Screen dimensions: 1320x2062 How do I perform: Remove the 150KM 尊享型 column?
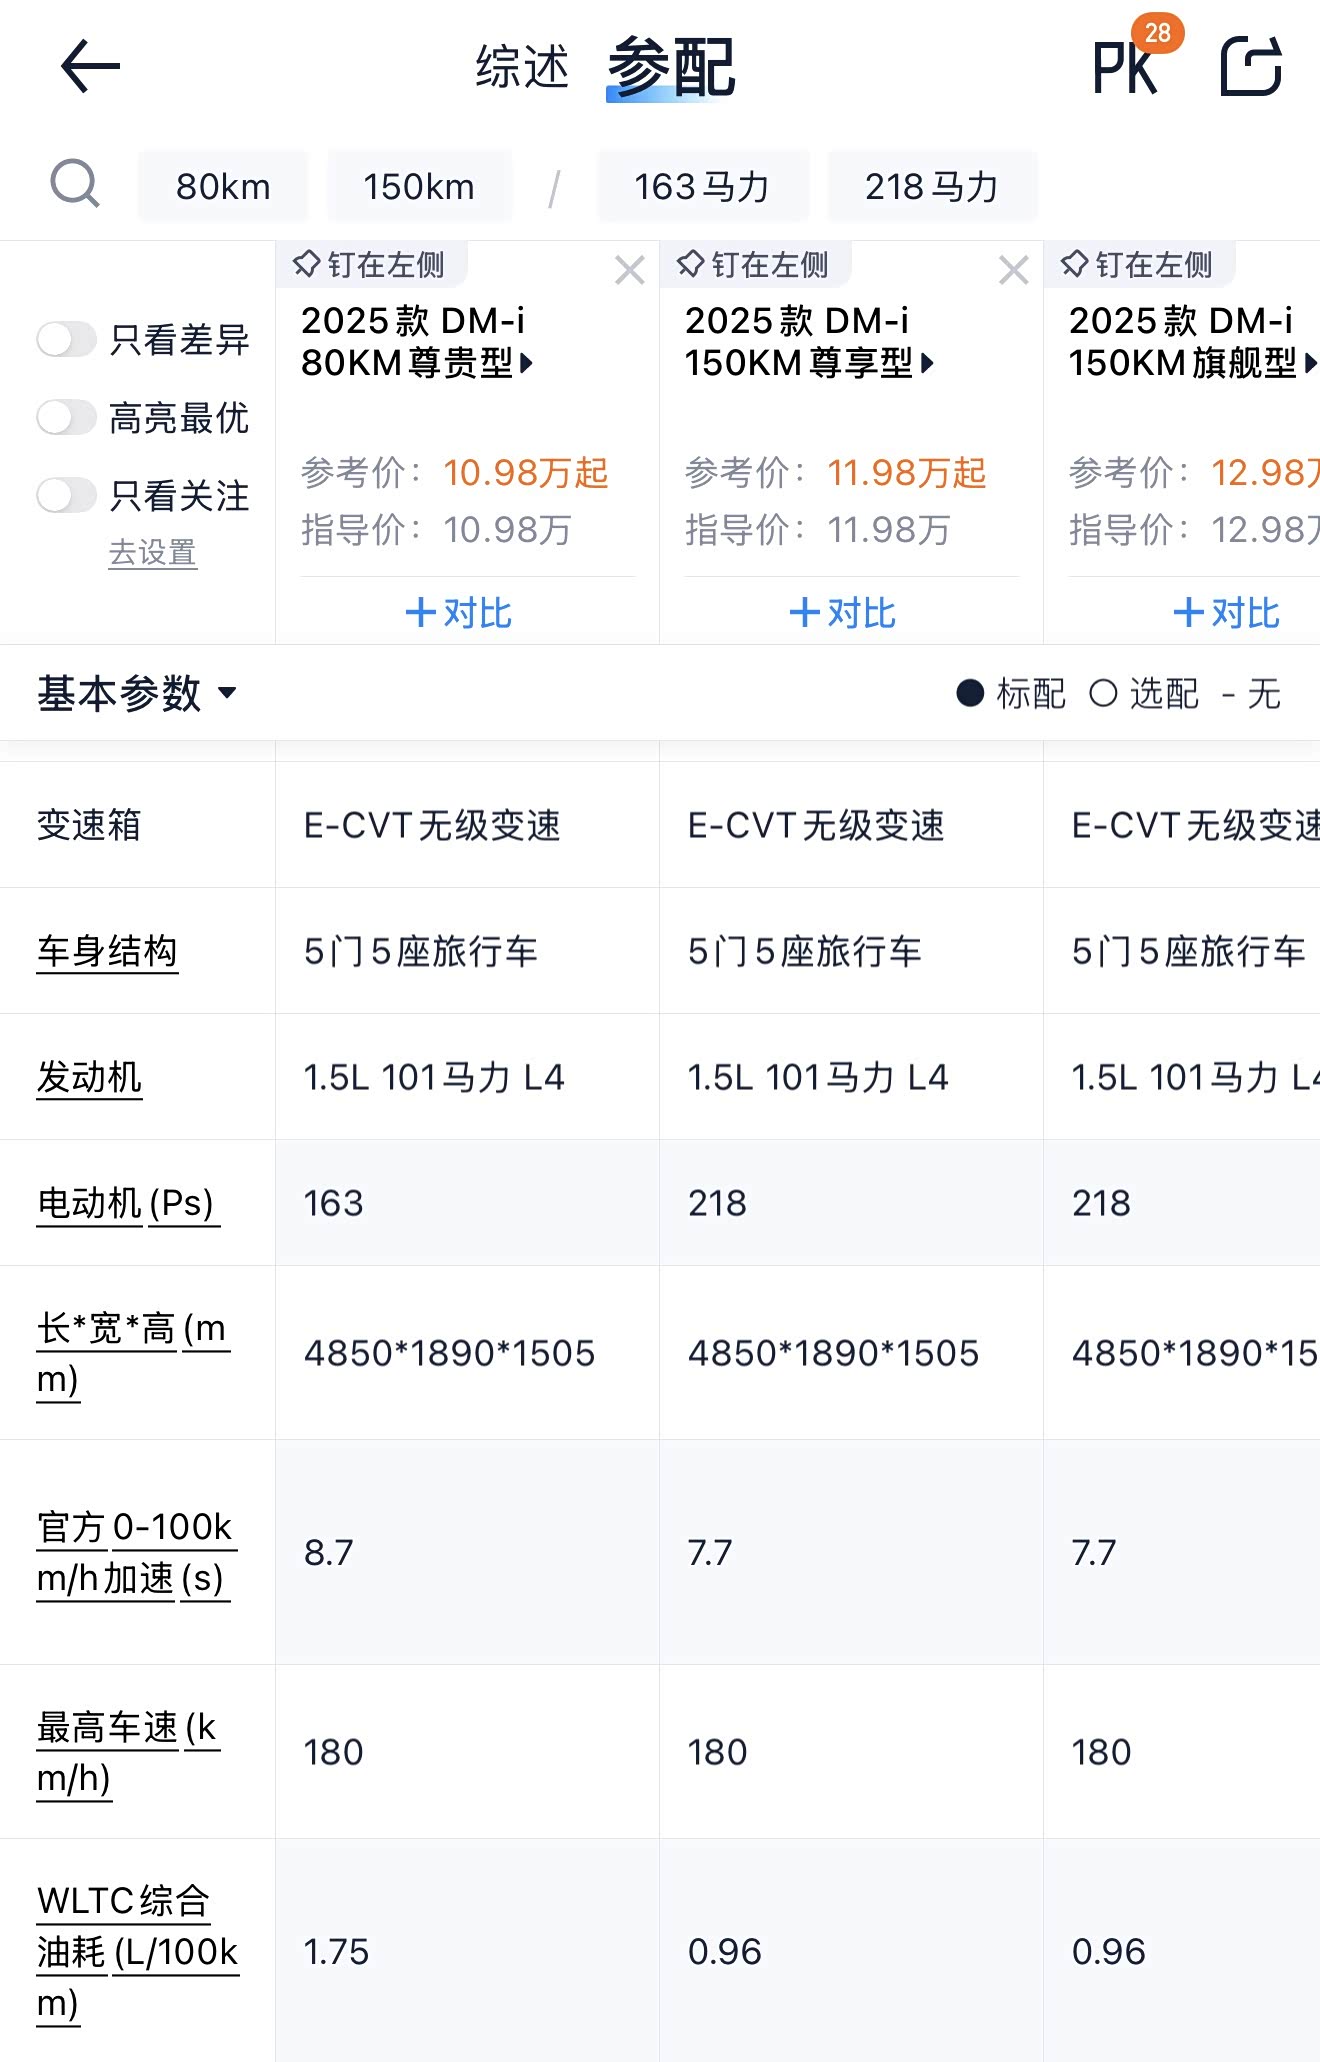[x=1013, y=270]
